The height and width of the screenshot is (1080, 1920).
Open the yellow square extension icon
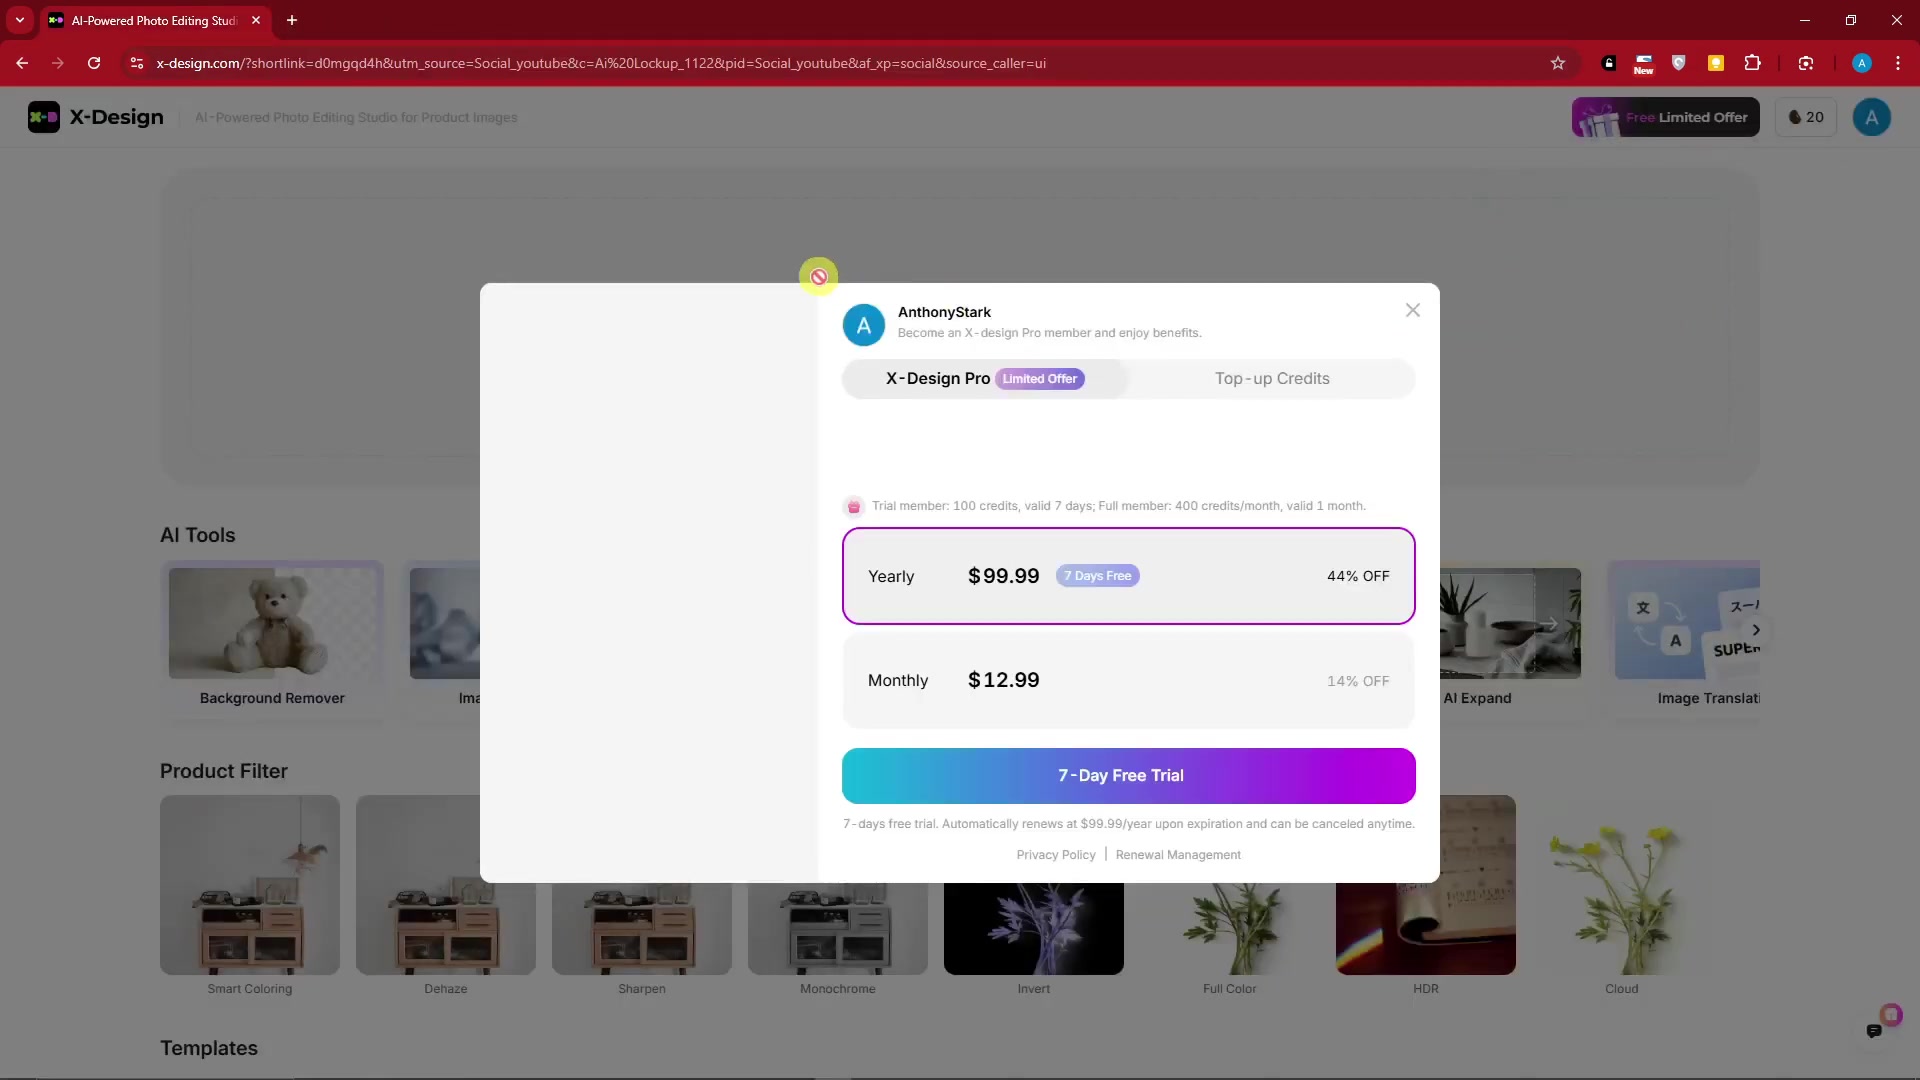[1716, 63]
